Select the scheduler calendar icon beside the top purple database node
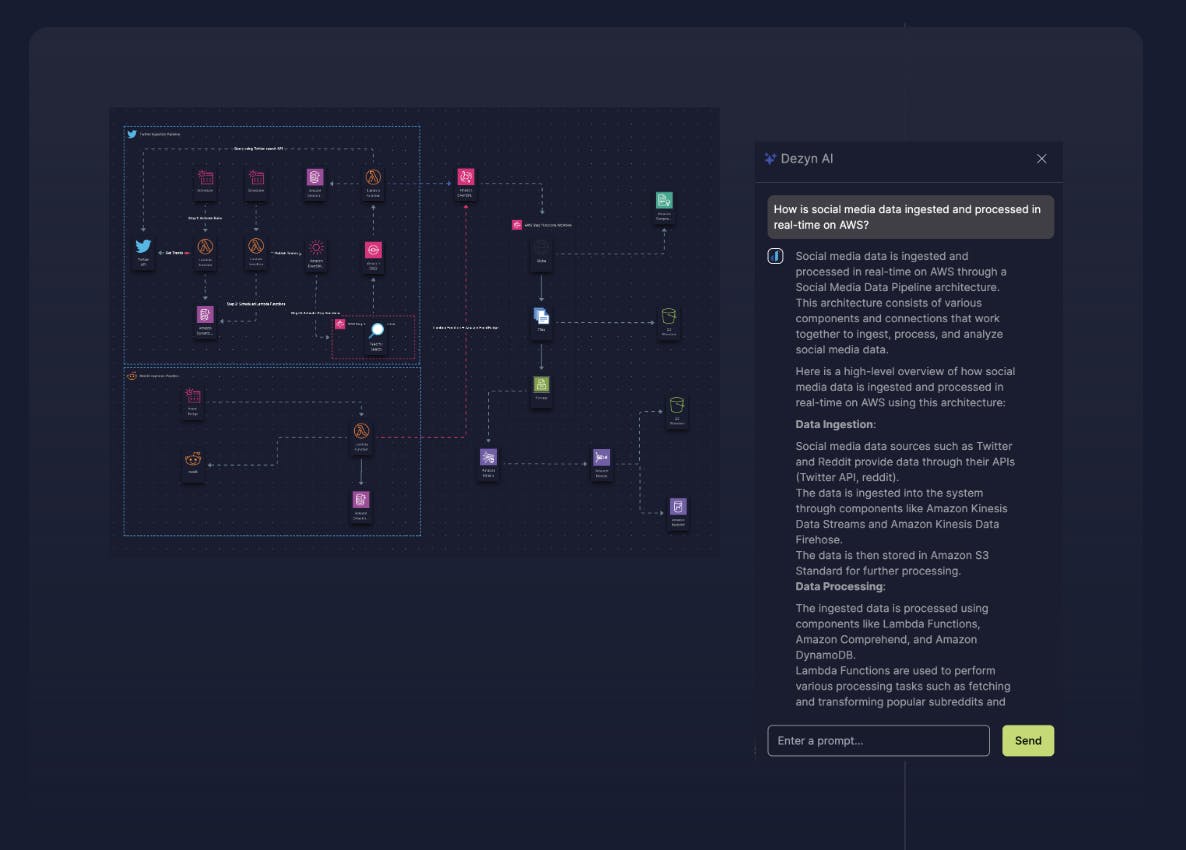Viewport: 1186px width, 850px height. click(x=256, y=178)
